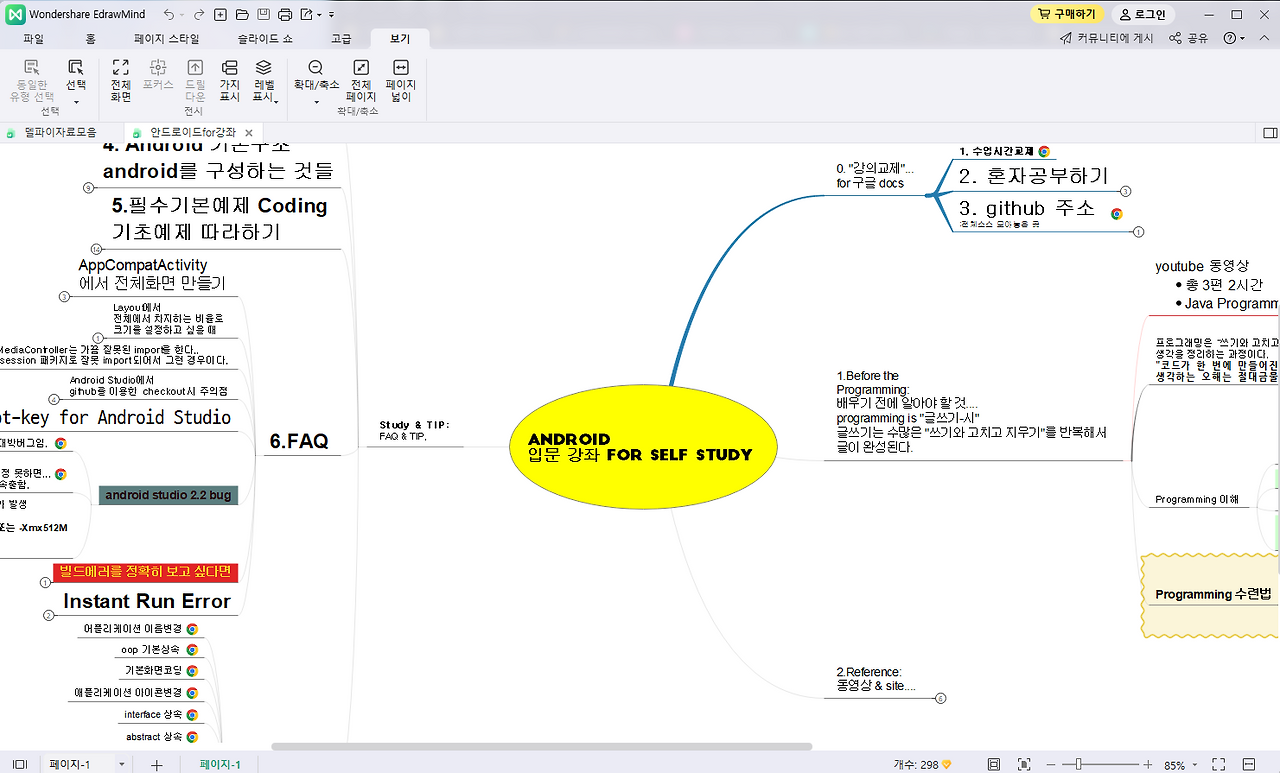Move the zoom slider handle
Viewport: 1280px width, 773px height.
coord(1078,764)
